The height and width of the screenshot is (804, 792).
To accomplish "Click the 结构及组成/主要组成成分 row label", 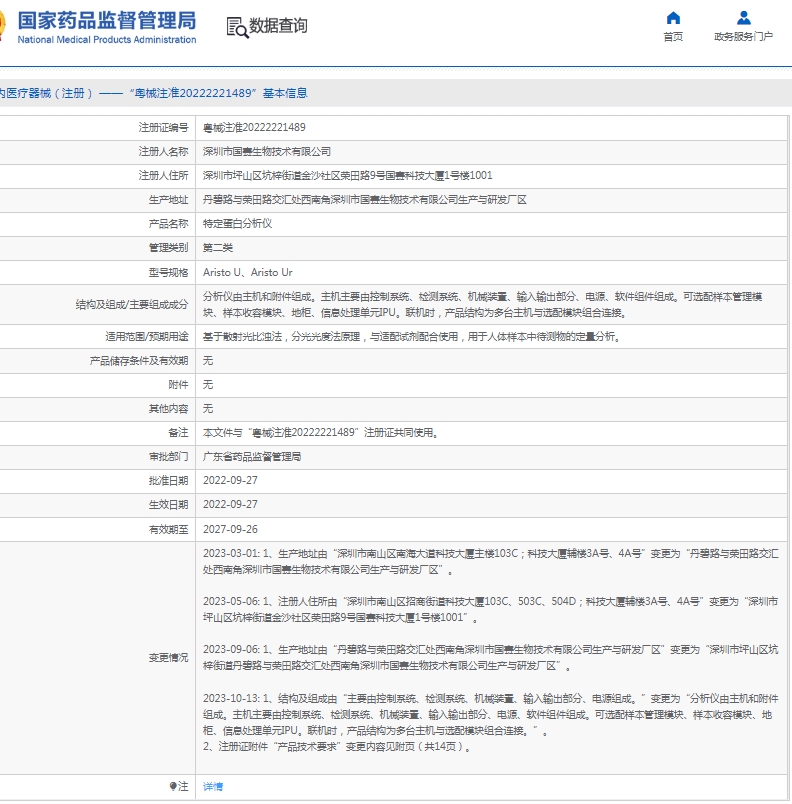I will (x=132, y=305).
